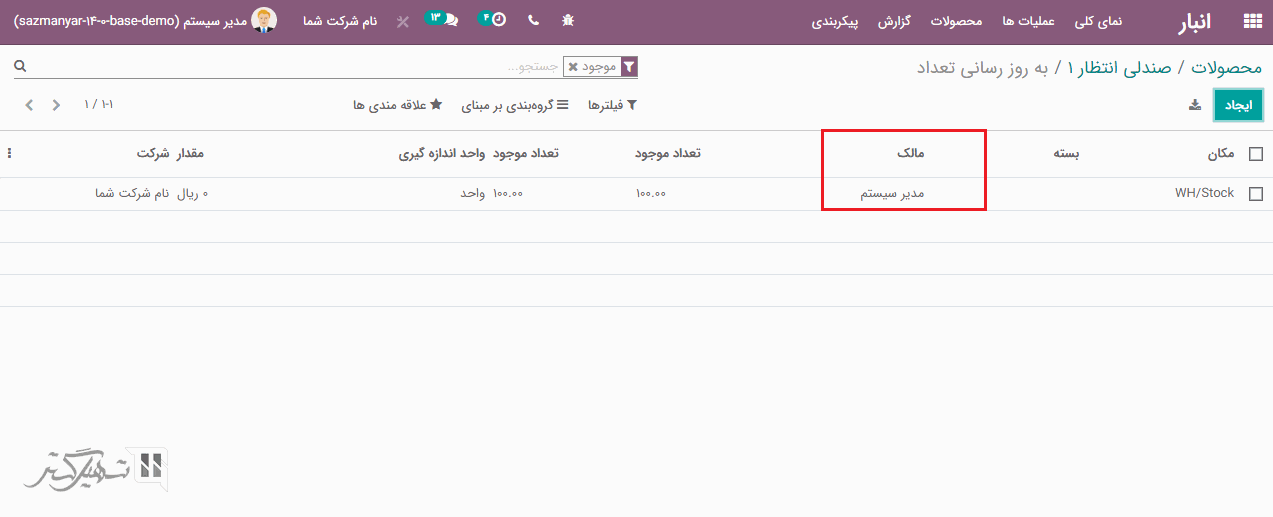
Task: Click the phone icon in top bar
Action: click(x=532, y=20)
